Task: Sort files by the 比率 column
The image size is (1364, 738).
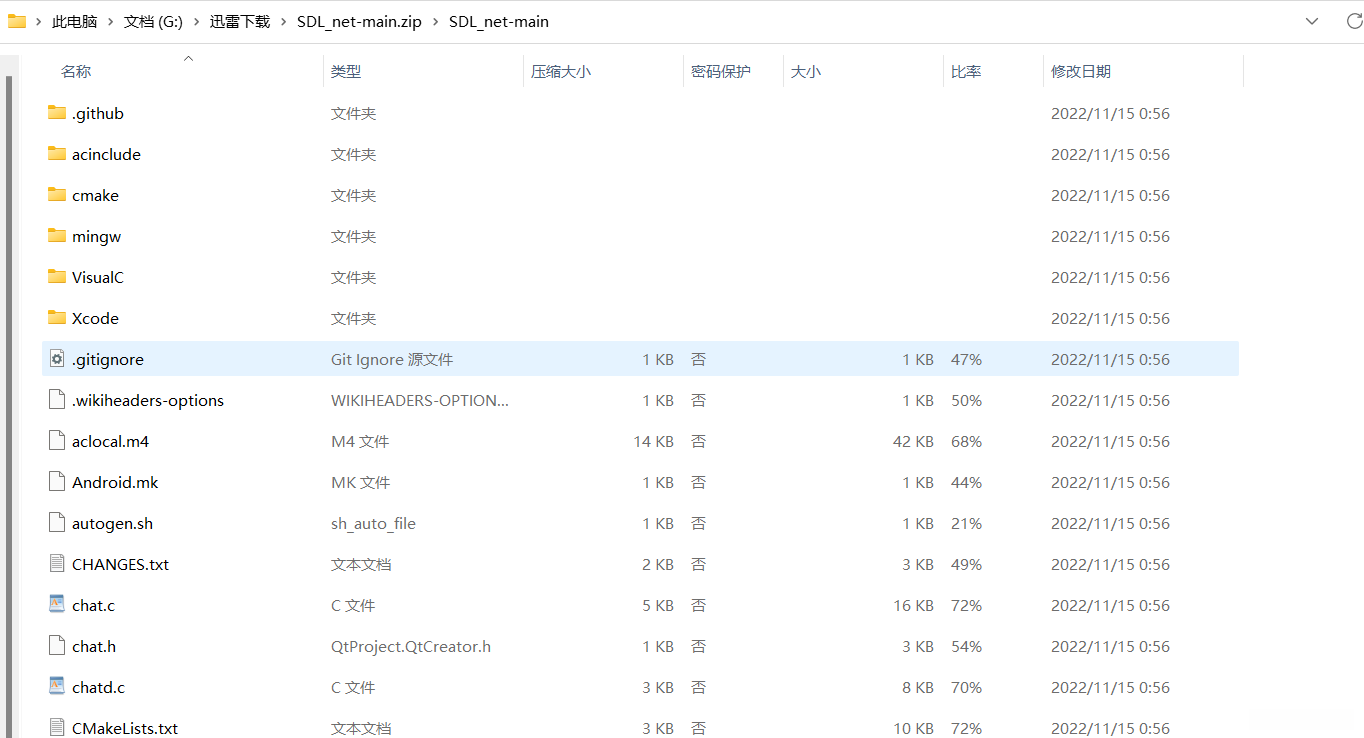Action: 966,71
